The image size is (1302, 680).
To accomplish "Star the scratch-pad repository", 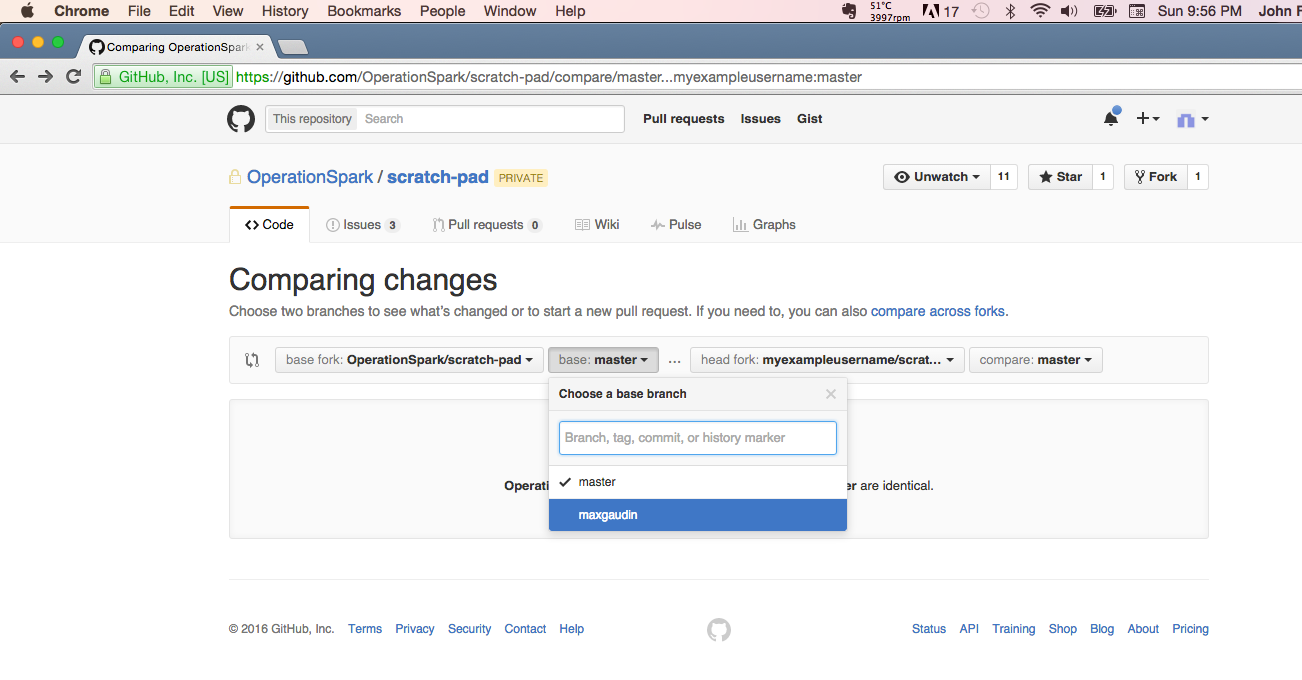I will point(1060,177).
